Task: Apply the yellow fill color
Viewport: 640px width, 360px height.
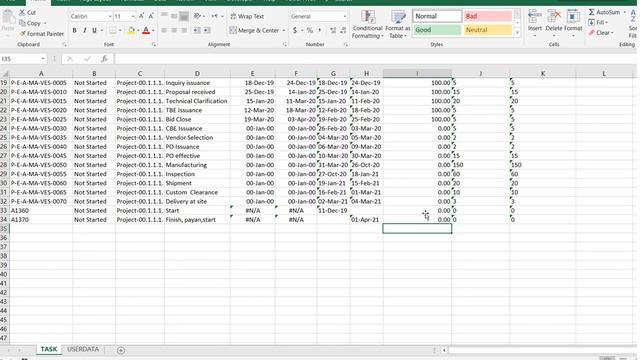Action: tap(131, 30)
